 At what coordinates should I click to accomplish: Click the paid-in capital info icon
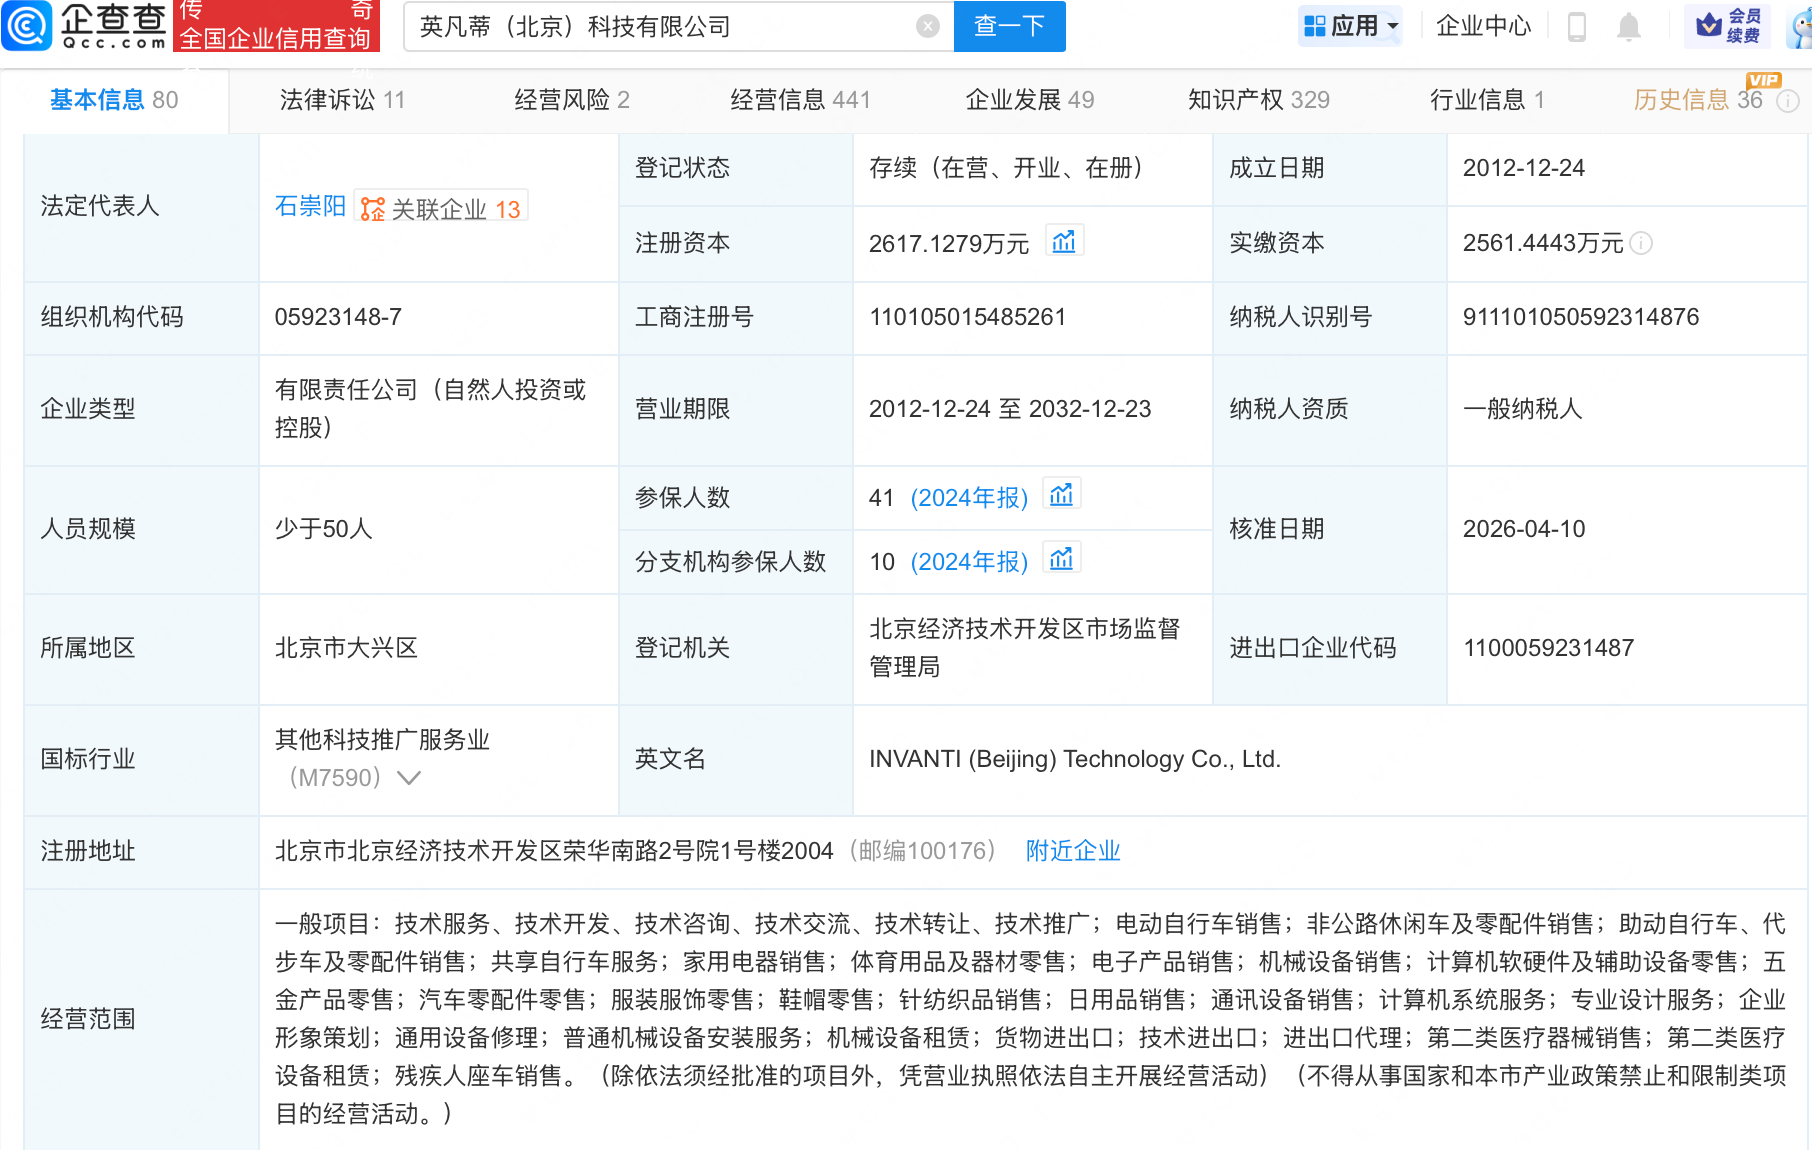pyautogui.click(x=1641, y=244)
